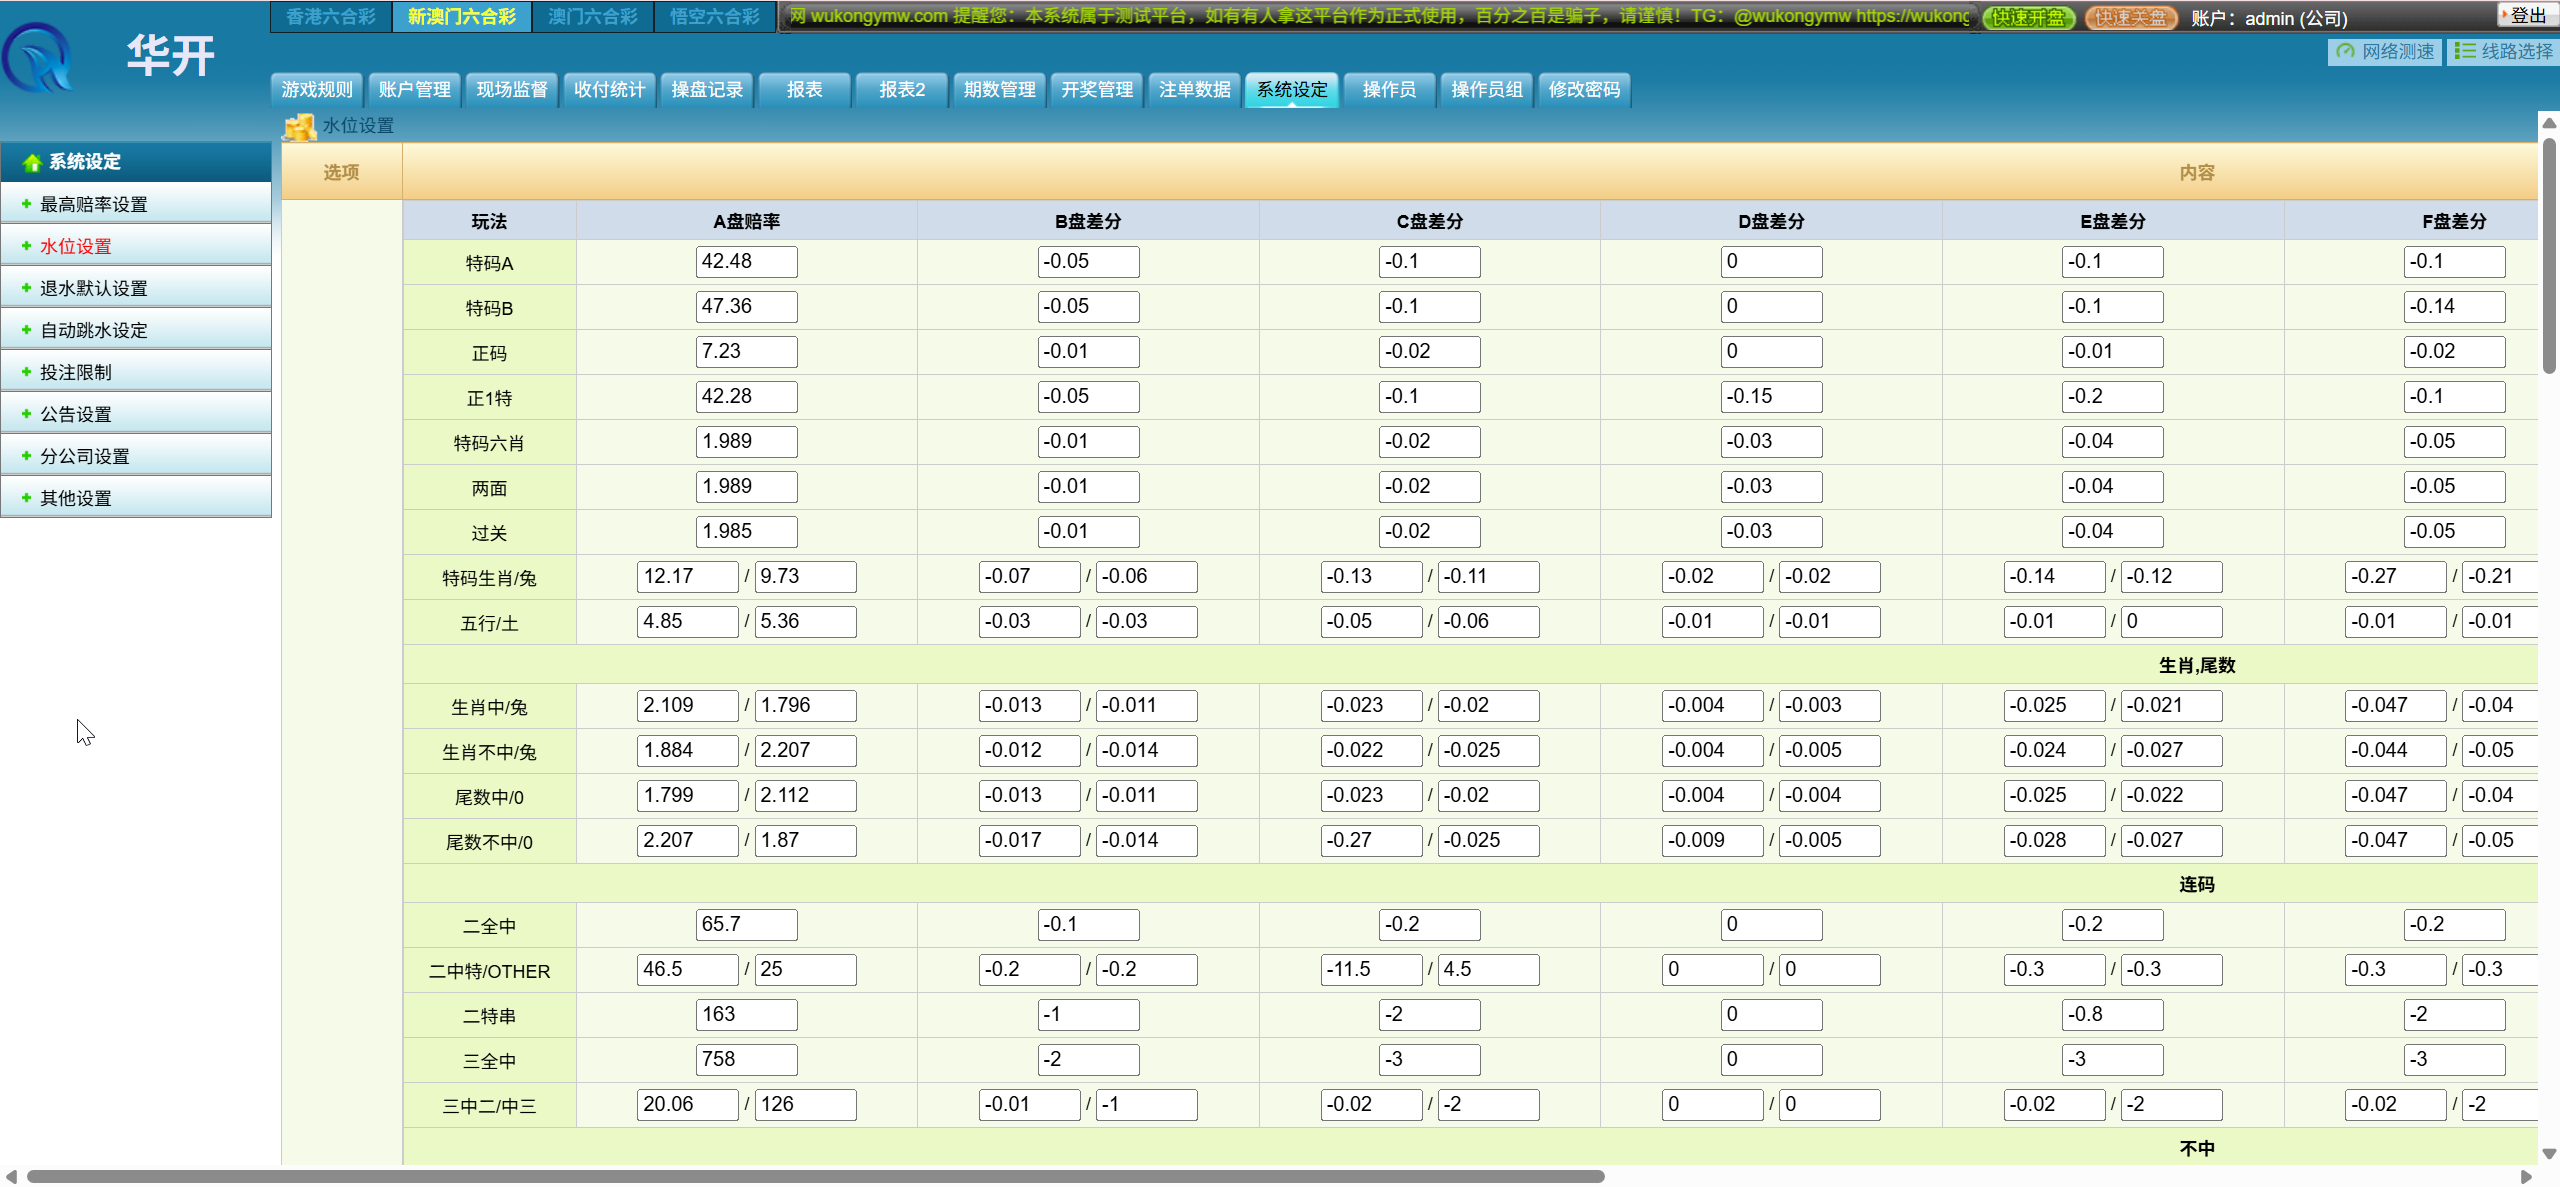Switch to 新澳门六合彩 lottery tab

[462, 17]
